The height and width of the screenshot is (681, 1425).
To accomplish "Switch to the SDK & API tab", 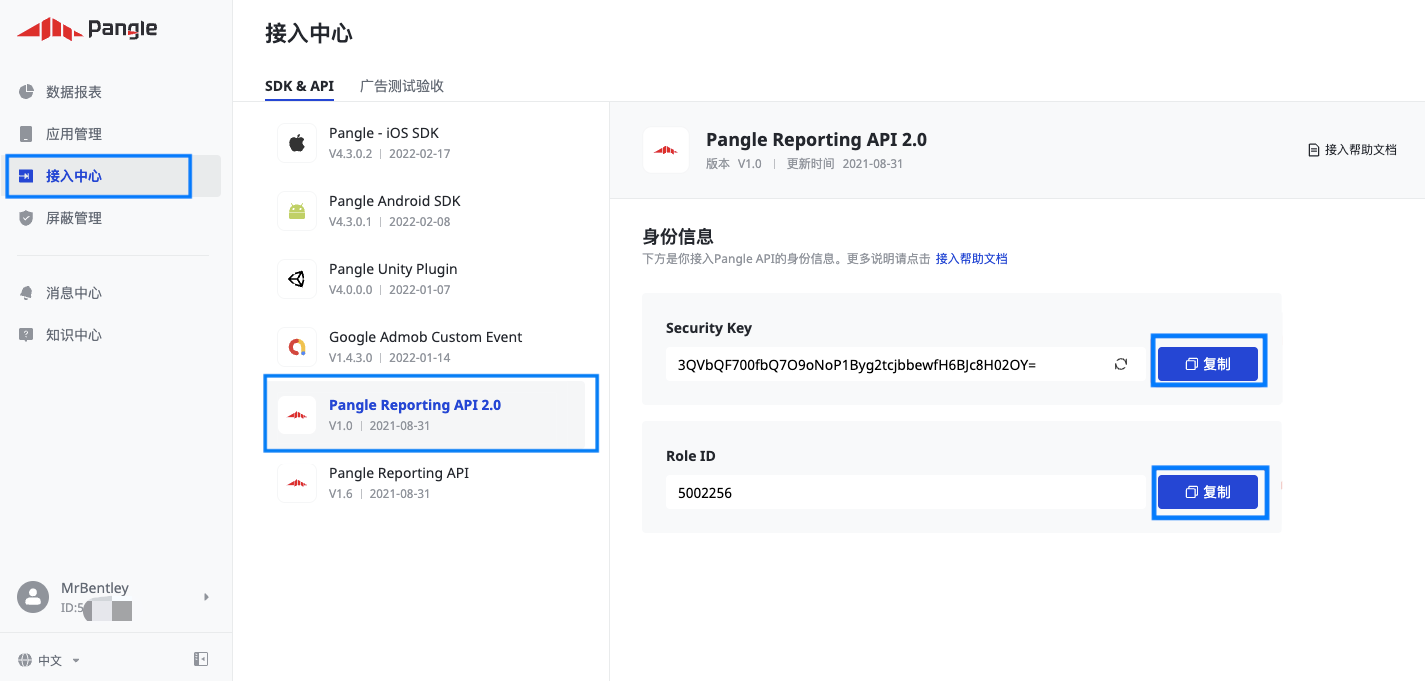I will click(x=299, y=86).
